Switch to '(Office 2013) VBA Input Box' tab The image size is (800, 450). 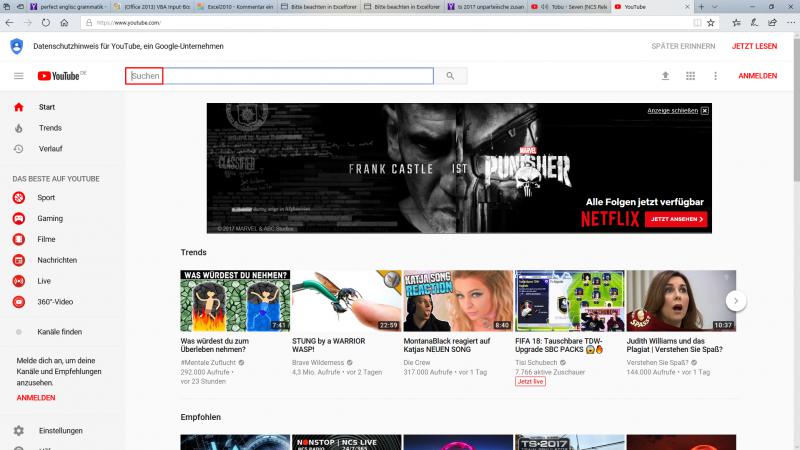coord(152,7)
